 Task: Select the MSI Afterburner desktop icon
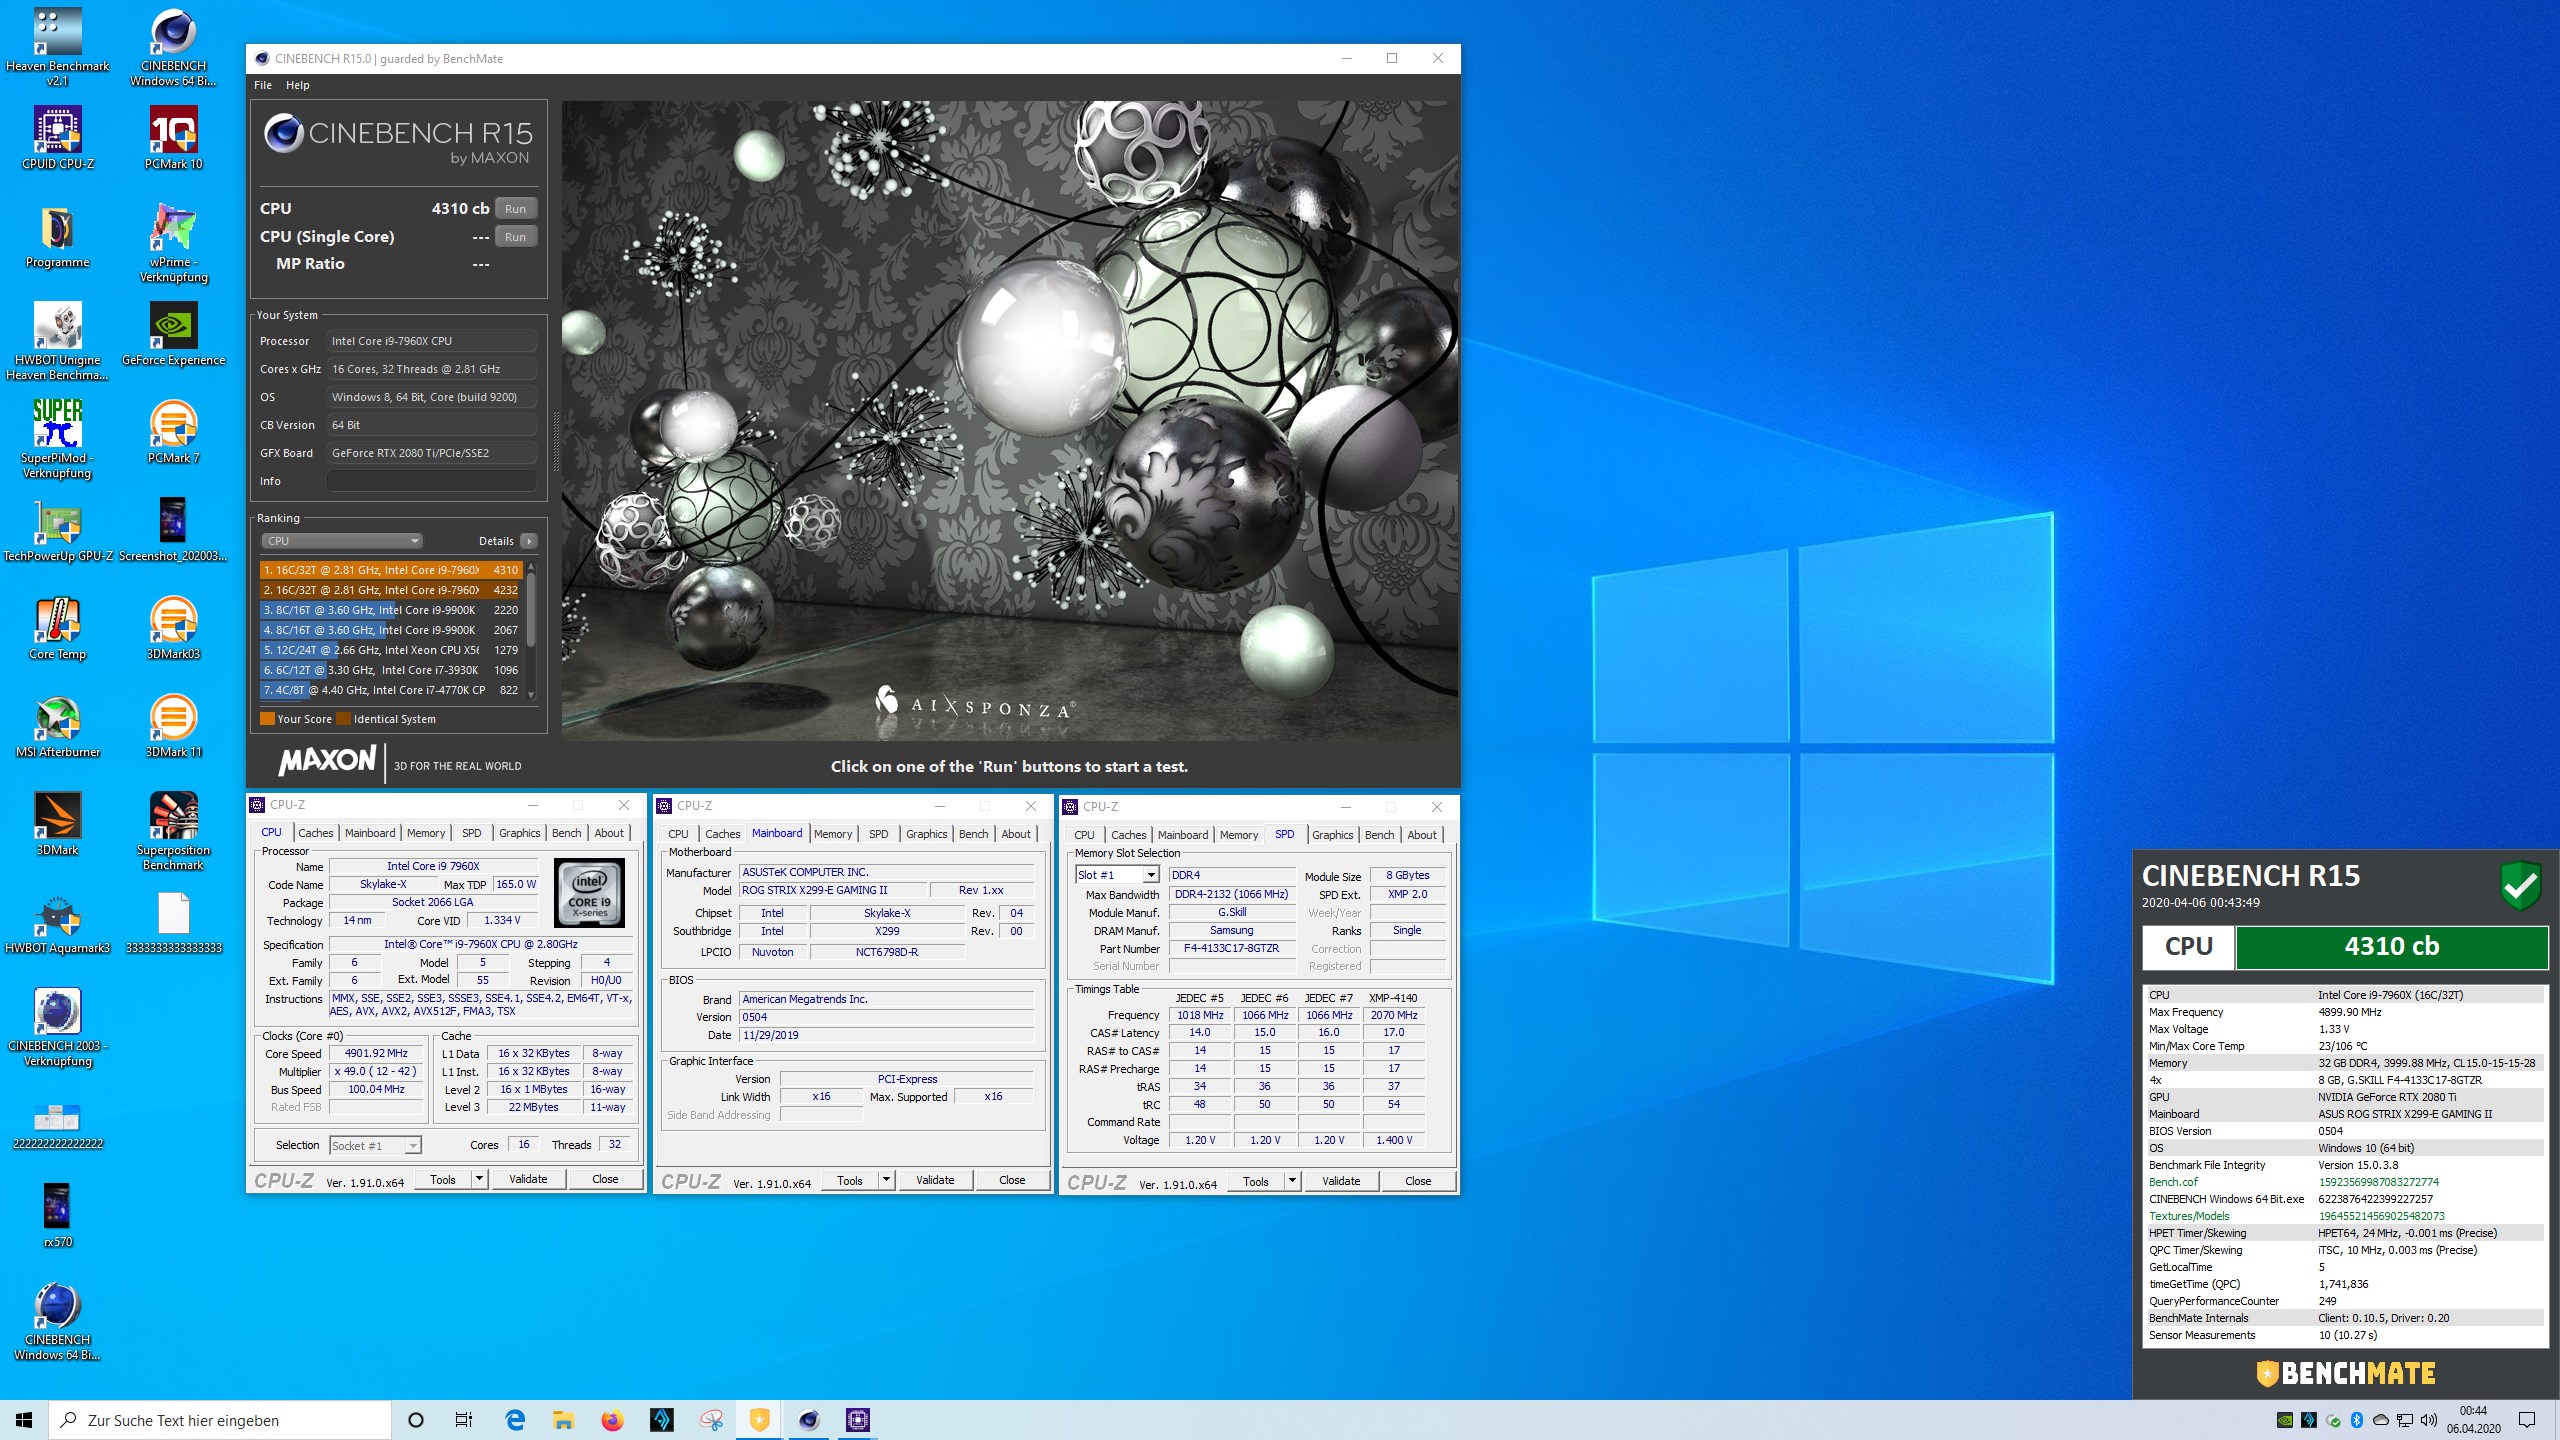tap(58, 726)
